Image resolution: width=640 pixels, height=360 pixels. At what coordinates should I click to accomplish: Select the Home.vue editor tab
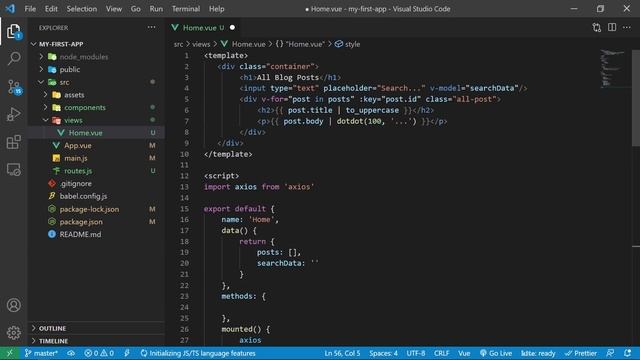coord(203,27)
